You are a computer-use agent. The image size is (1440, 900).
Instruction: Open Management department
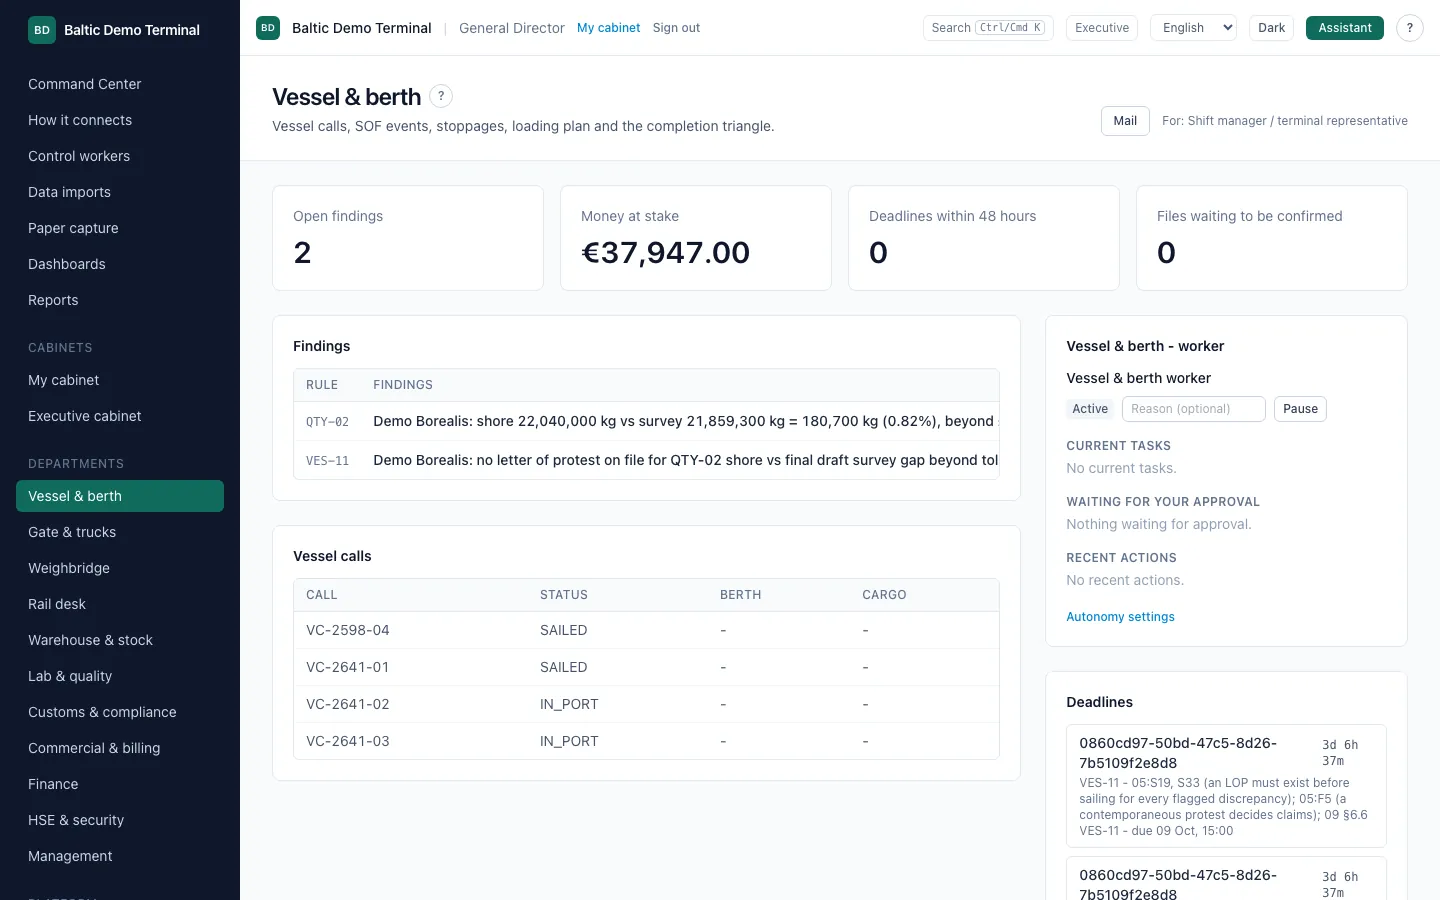[x=120, y=856]
